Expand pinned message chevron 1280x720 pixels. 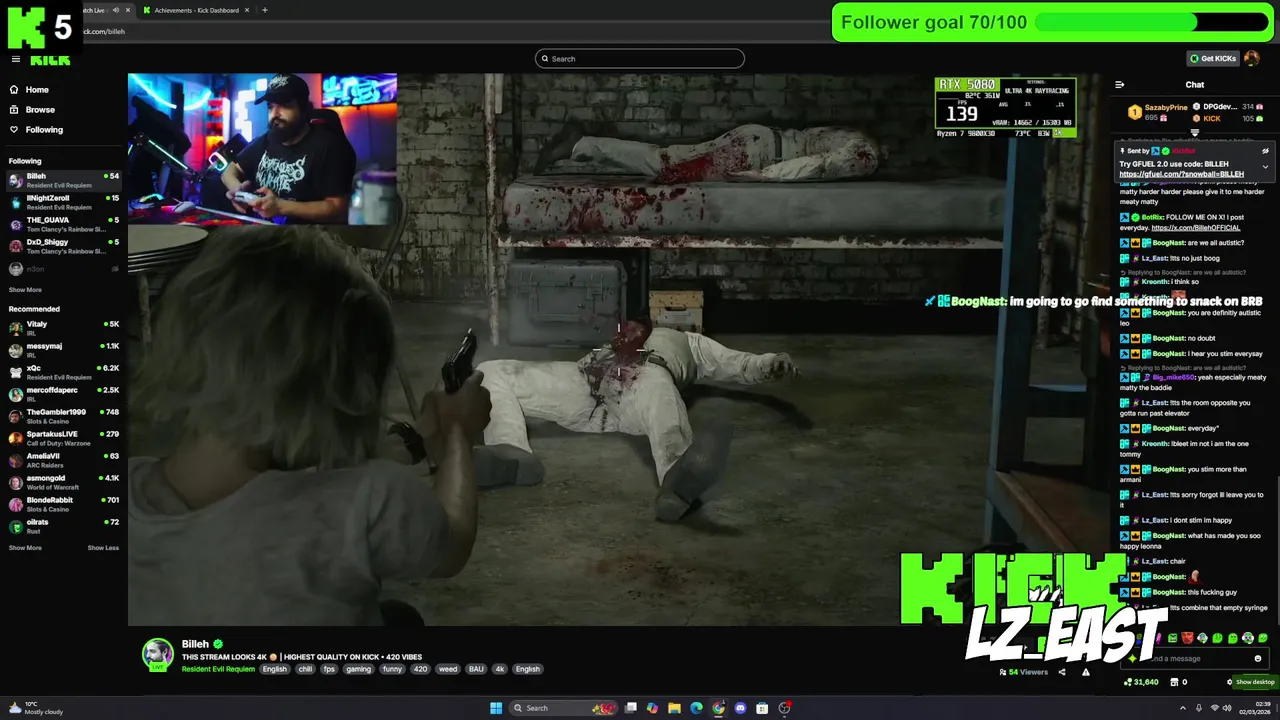[x=1265, y=166]
